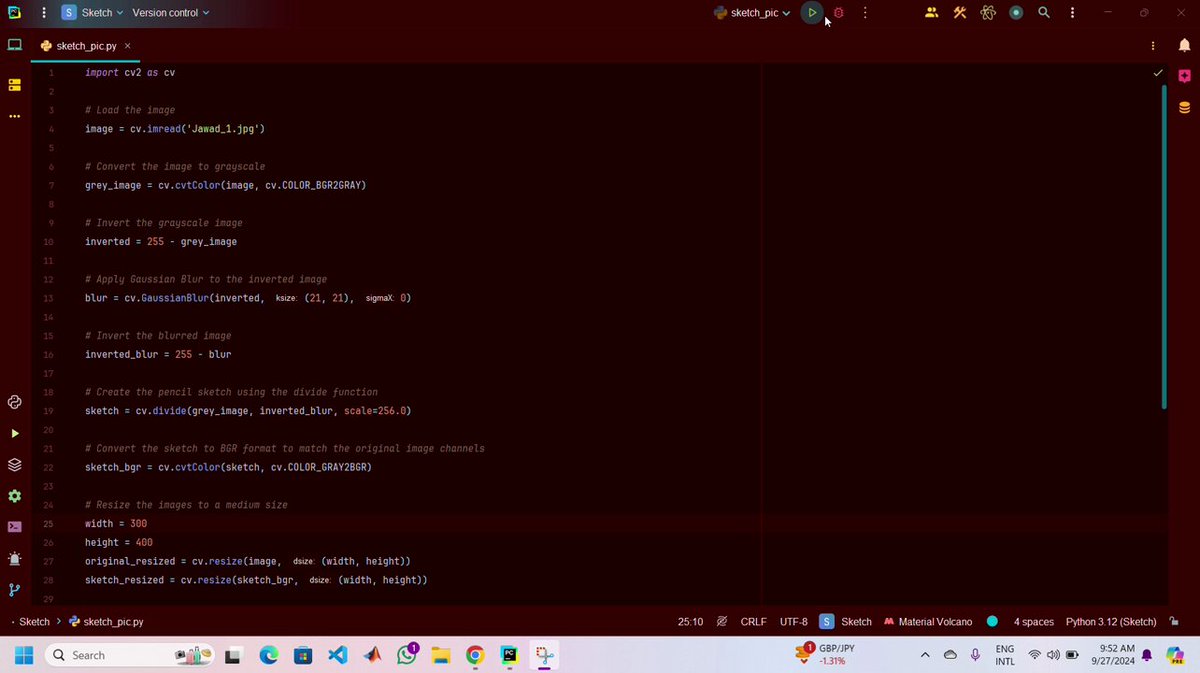Open editor tab options three-dot menu
1200x673 pixels.
(1153, 45)
